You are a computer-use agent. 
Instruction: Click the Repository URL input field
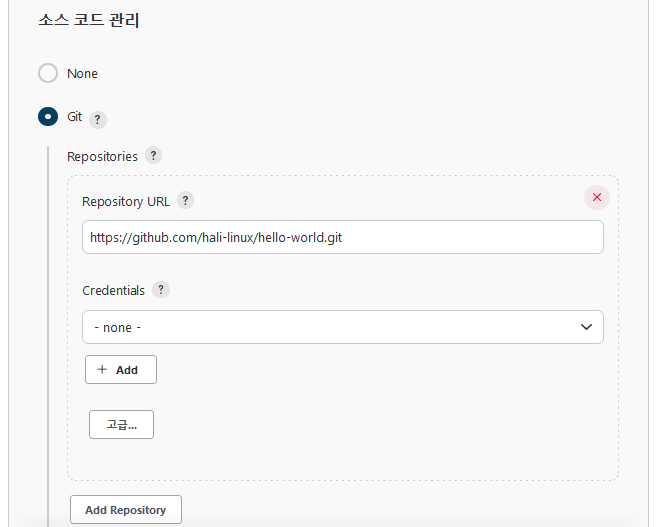coord(343,237)
